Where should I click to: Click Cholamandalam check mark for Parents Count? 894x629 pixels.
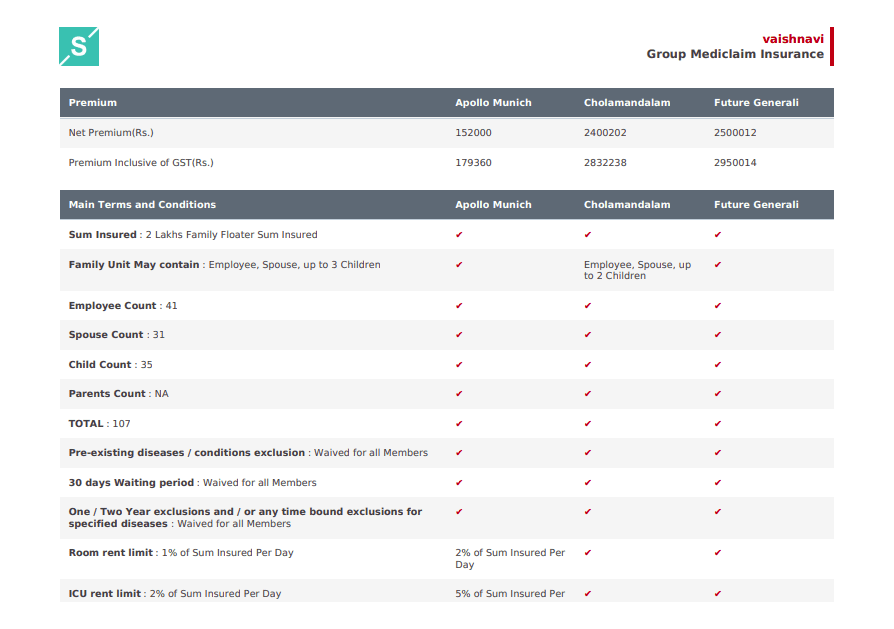[x=588, y=393]
